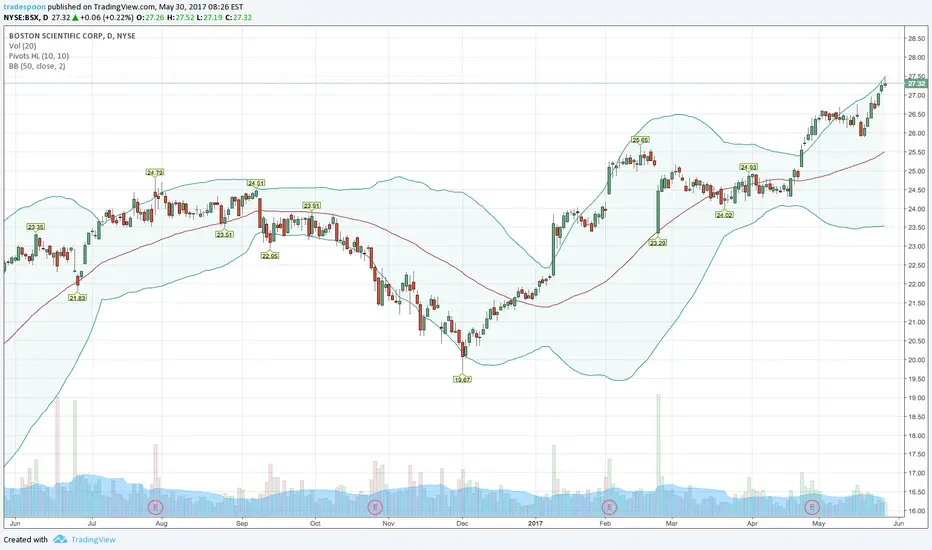Click the pivot high label 23.35
Image resolution: width=932 pixels, height=550 pixels.
(36, 227)
